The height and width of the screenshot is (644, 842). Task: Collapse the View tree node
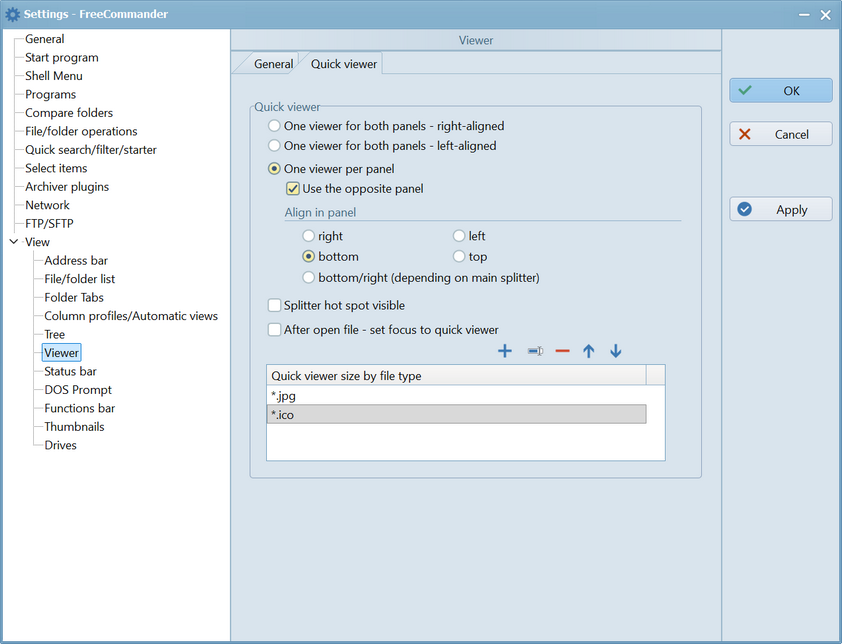pos(13,242)
